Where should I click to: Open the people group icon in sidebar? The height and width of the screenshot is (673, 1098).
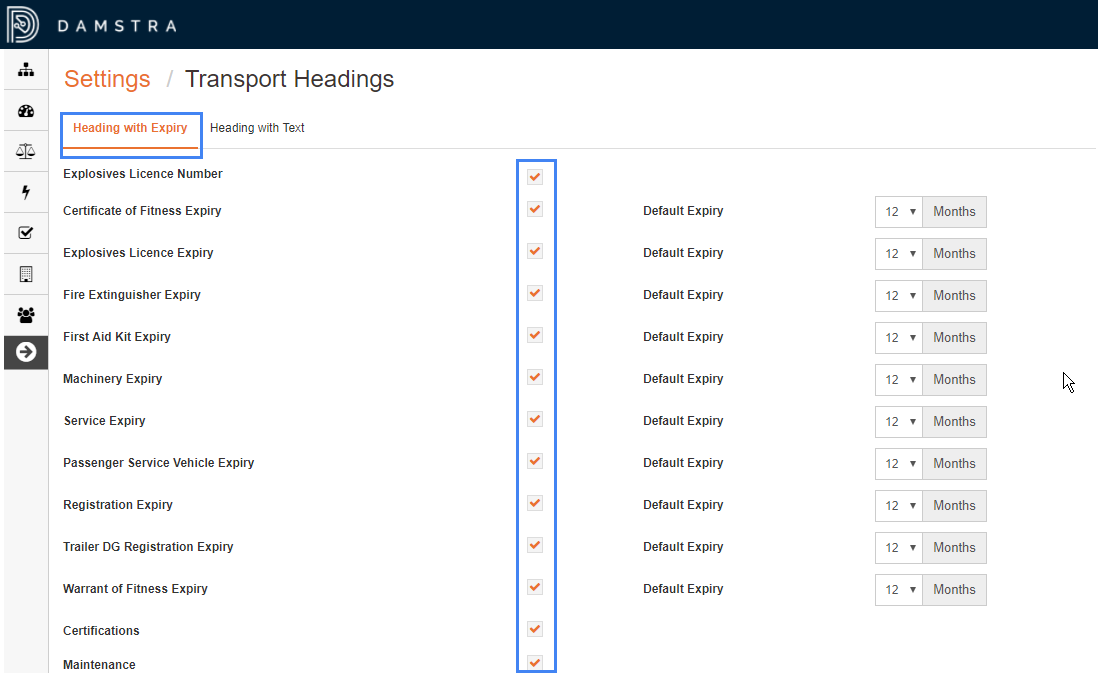click(x=26, y=313)
